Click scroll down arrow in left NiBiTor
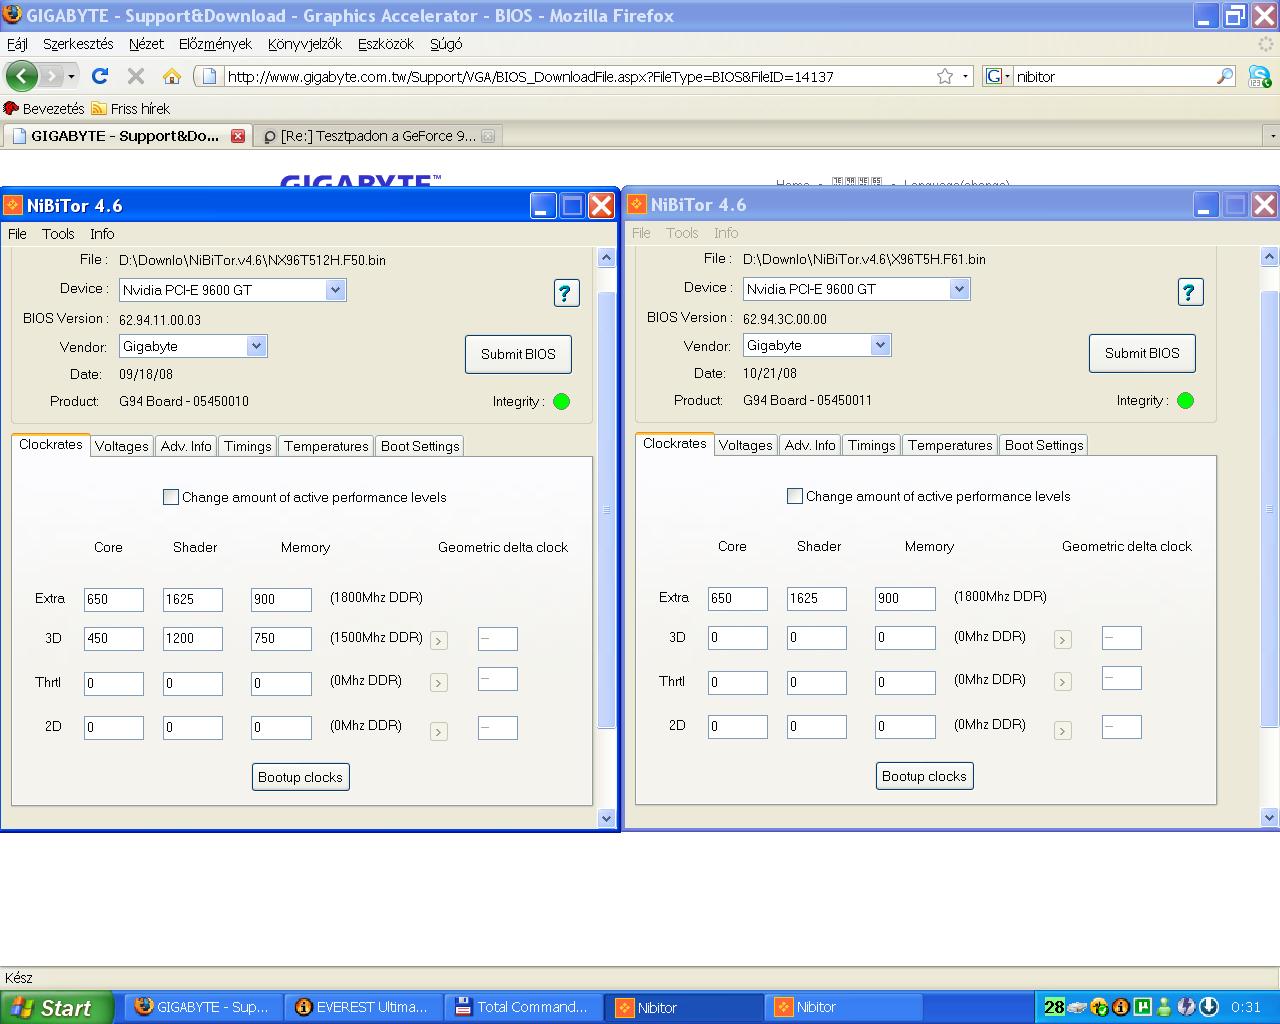Screen dimensions: 1280x1024 (606, 818)
